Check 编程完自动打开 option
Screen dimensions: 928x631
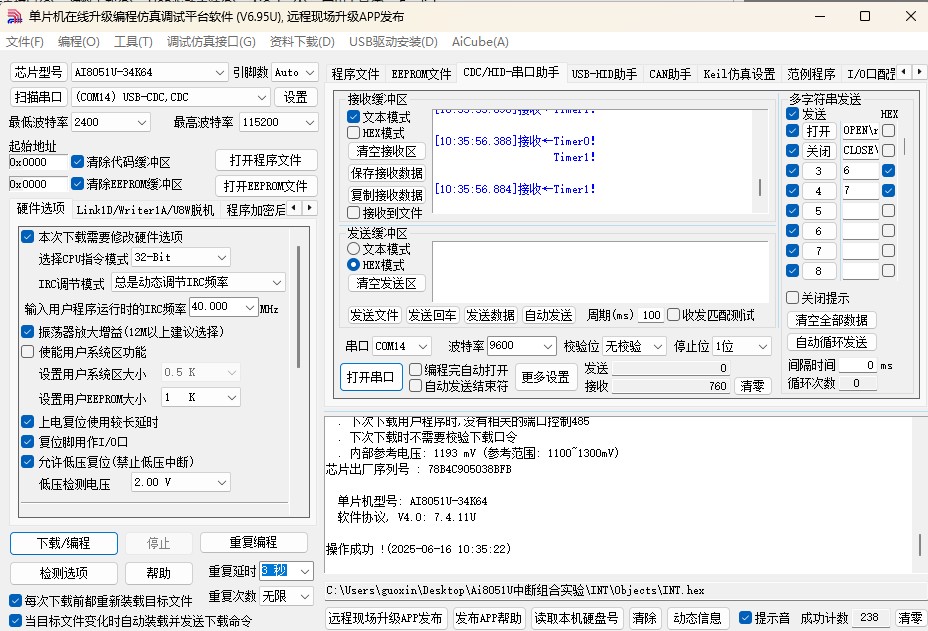pos(415,370)
